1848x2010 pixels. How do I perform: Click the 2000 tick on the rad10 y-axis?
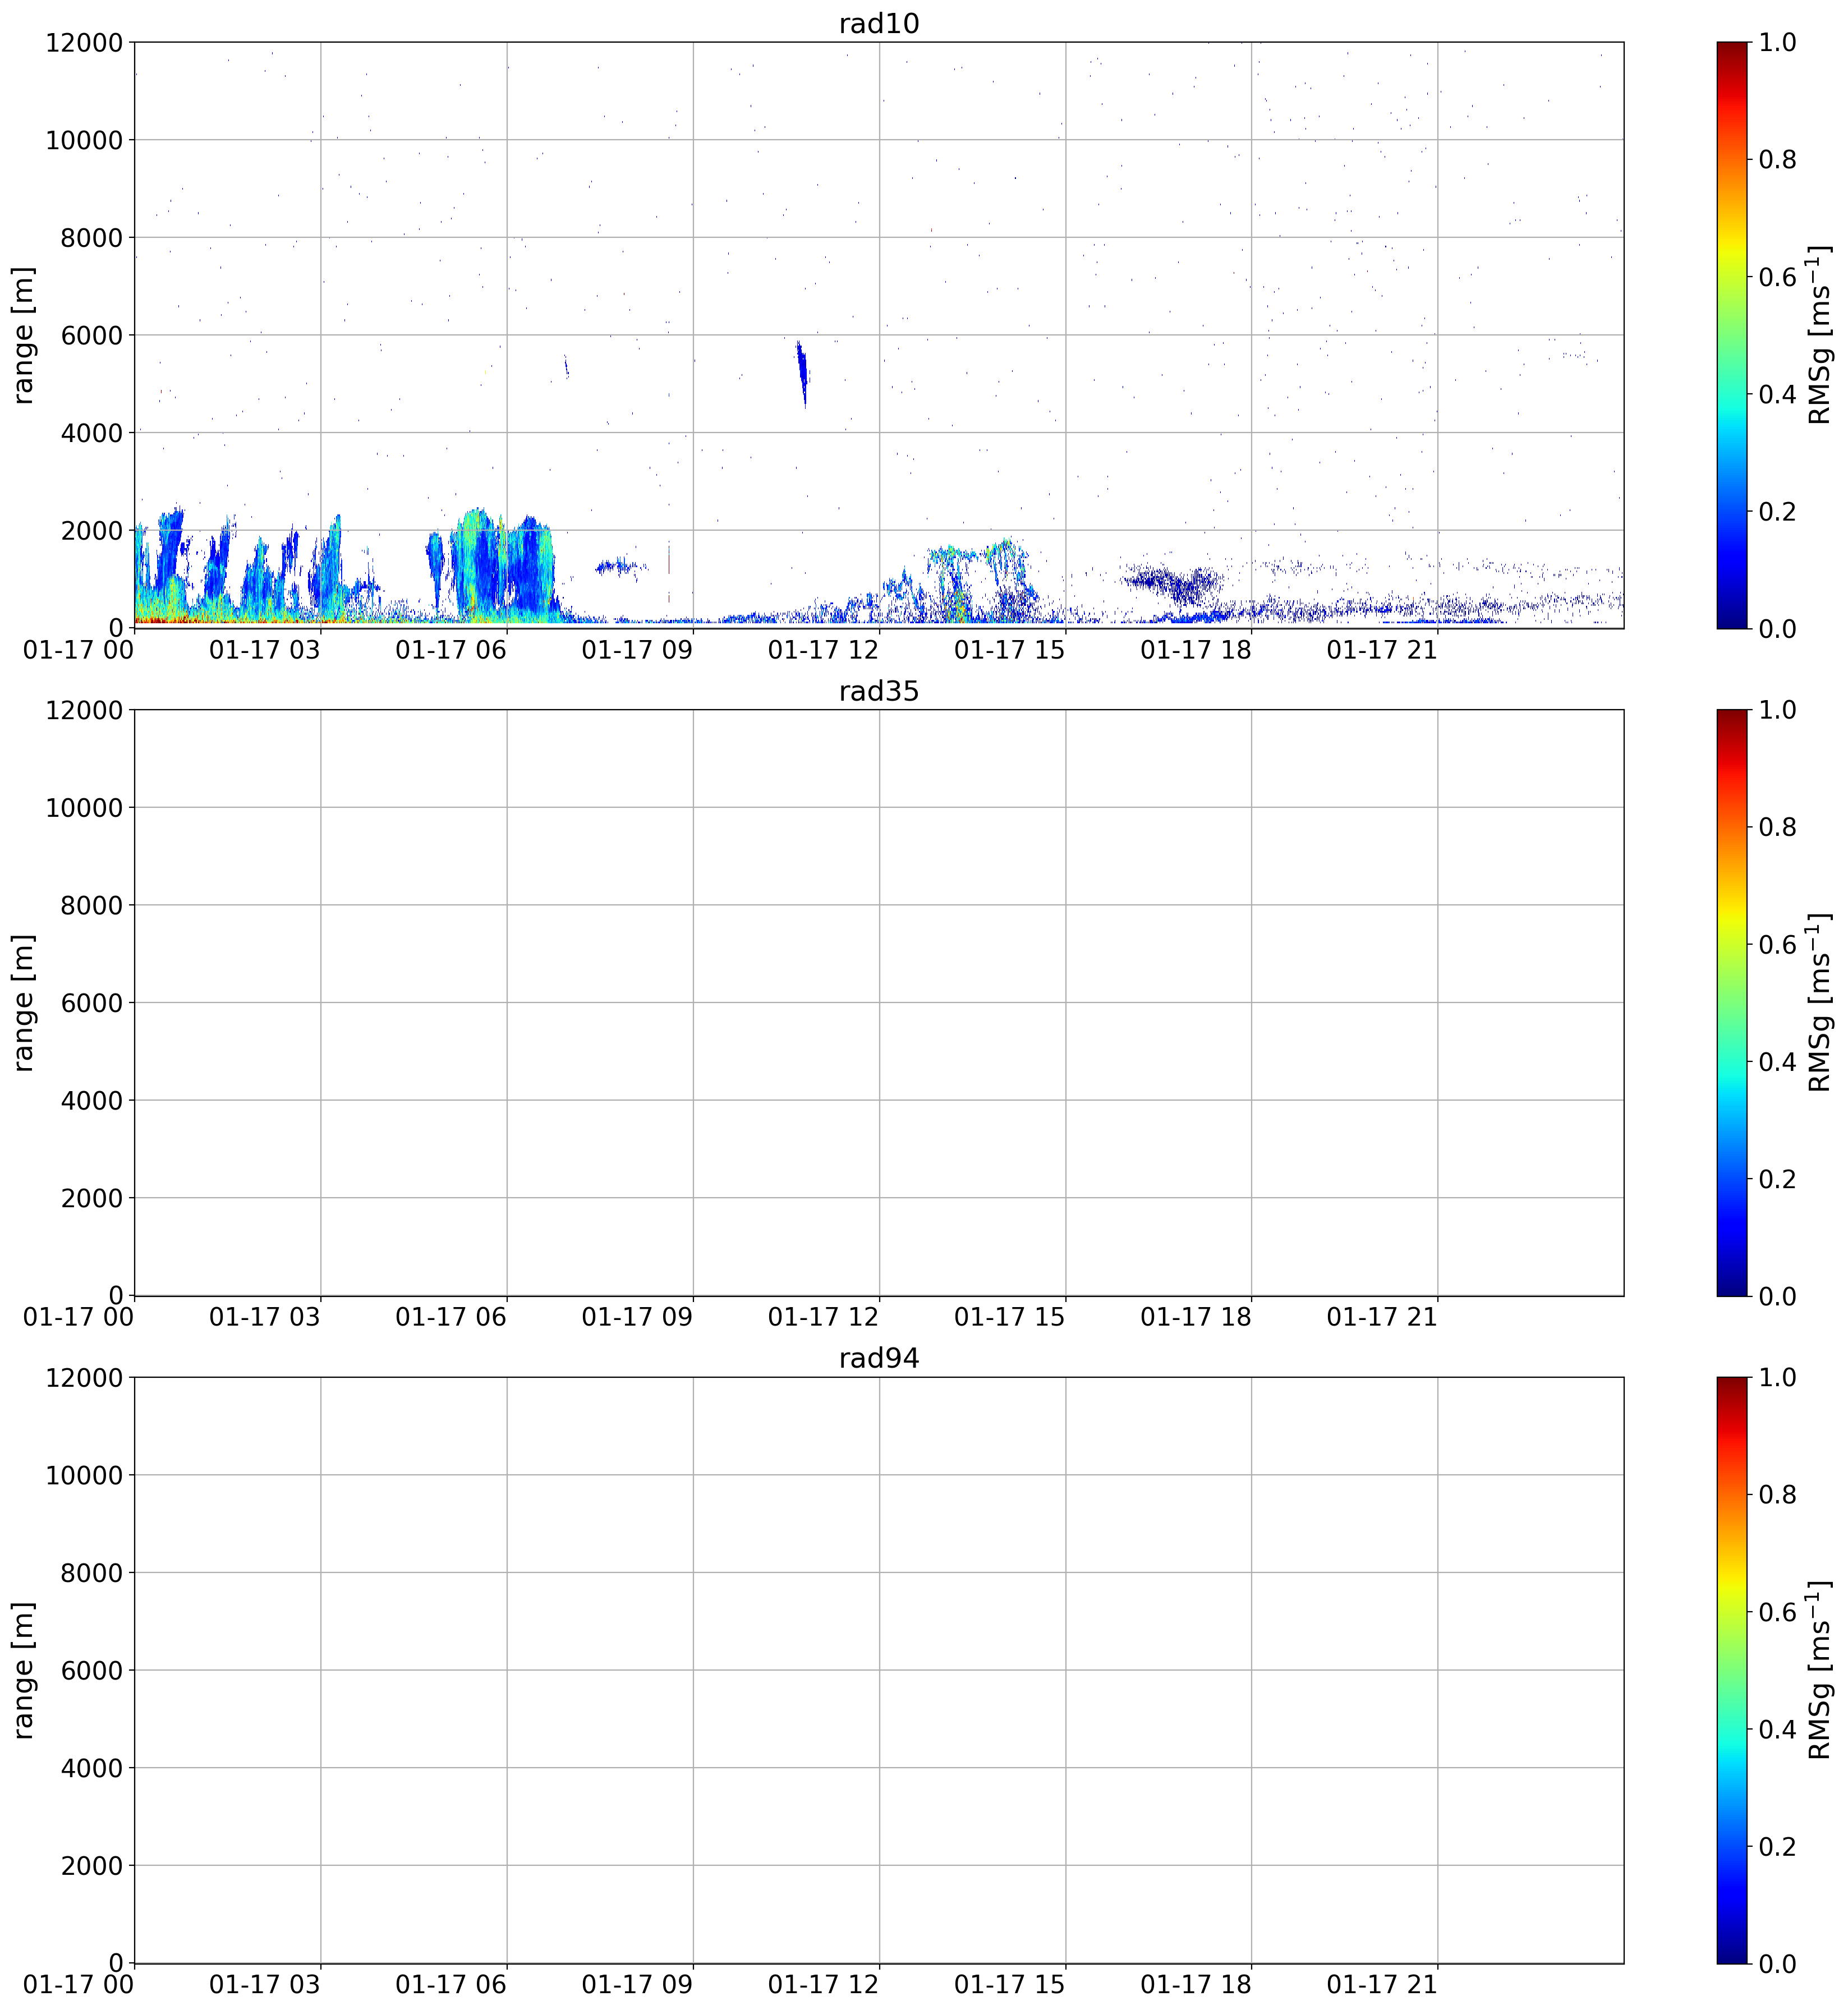point(92,531)
